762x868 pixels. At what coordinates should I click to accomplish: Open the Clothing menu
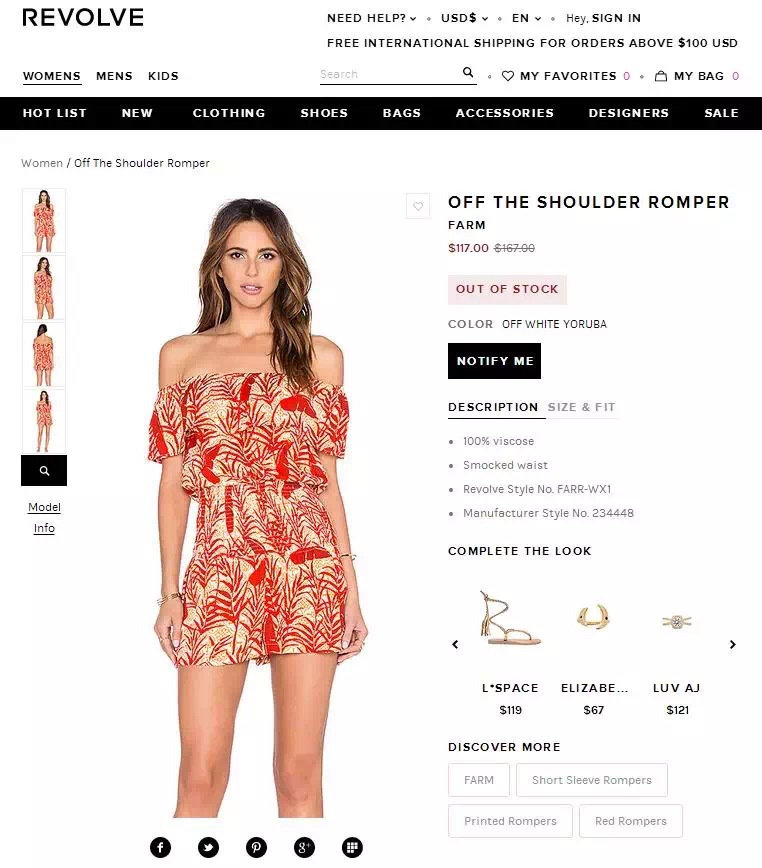pos(229,113)
